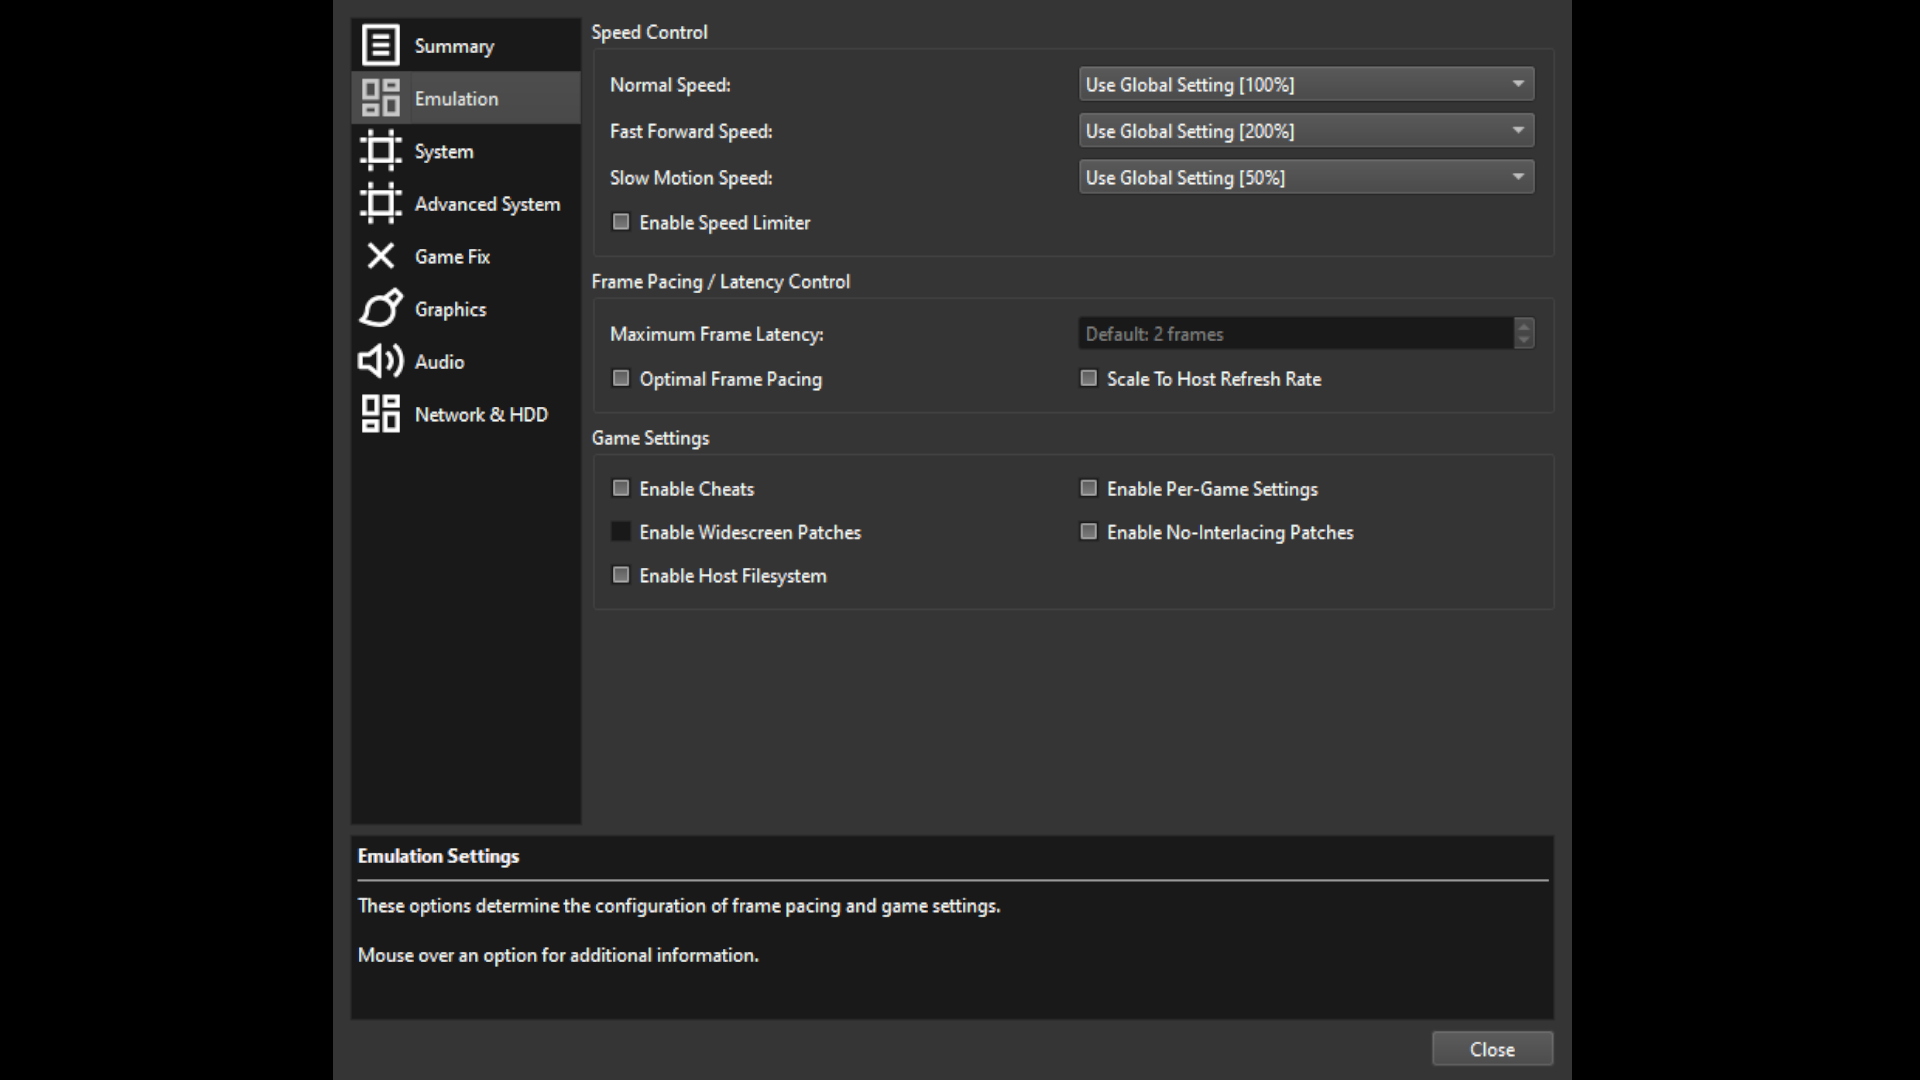Click the Network & HDD icon
The height and width of the screenshot is (1080, 1920).
coord(380,414)
